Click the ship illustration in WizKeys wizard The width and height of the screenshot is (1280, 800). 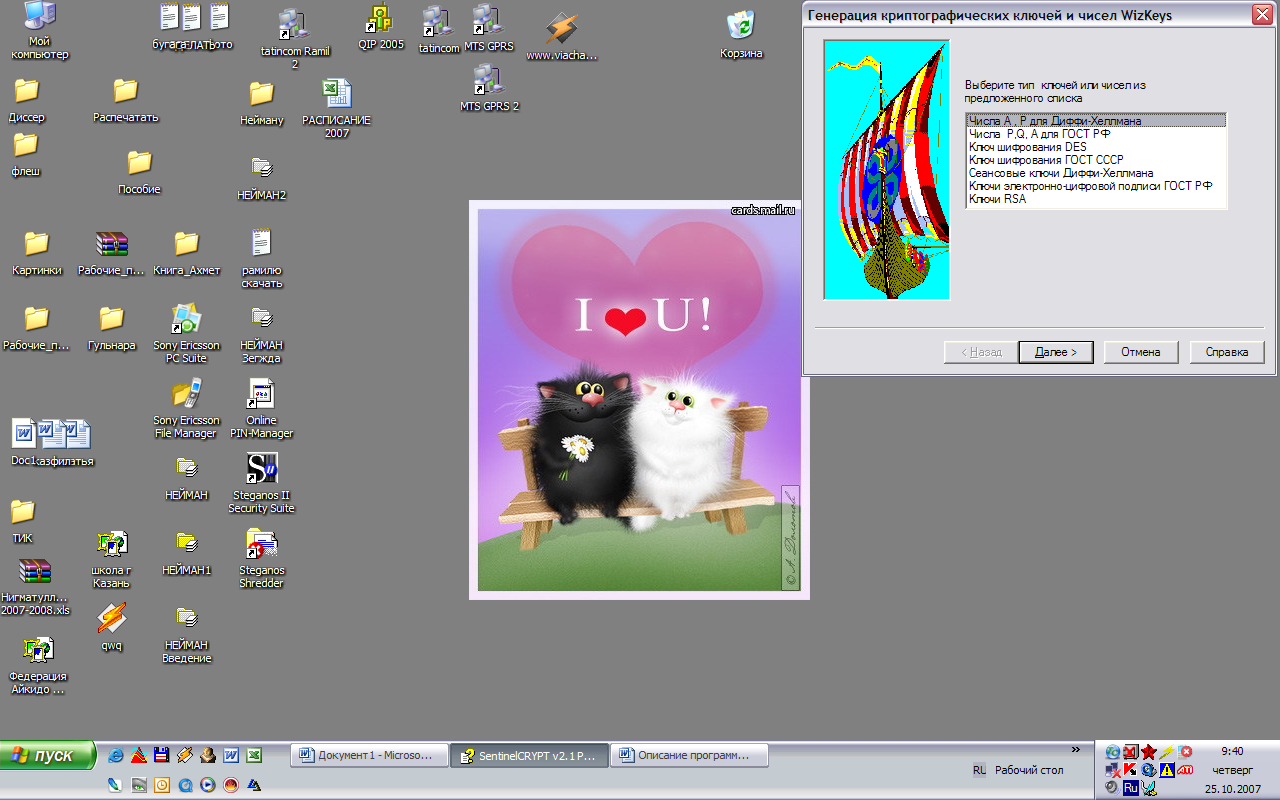(x=886, y=170)
